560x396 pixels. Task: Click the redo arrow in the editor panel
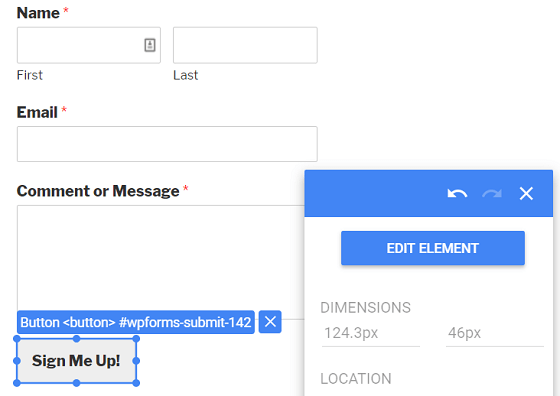pyautogui.click(x=492, y=194)
